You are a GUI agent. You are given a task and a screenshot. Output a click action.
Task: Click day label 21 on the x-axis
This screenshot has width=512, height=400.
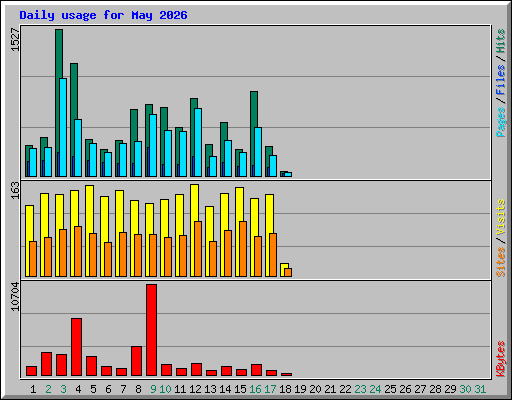330,389
